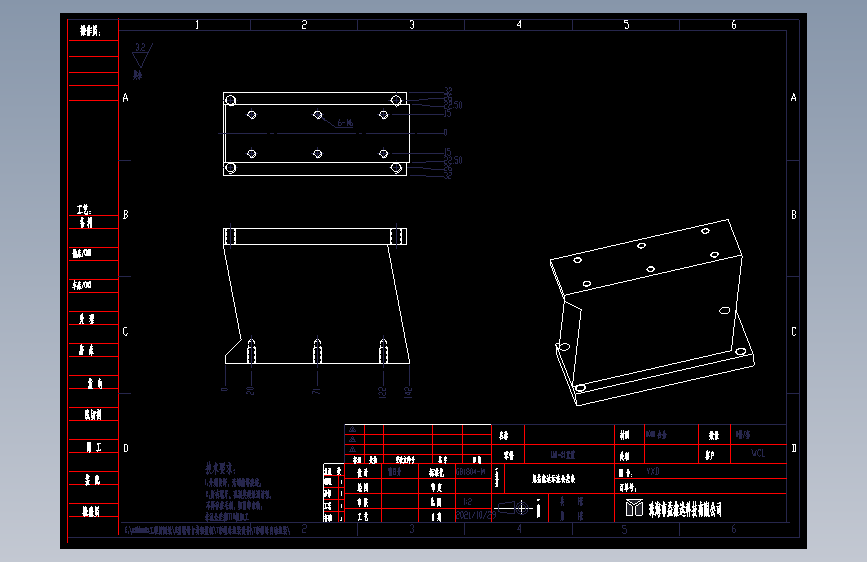Click the 3.2 surface roughness symbol
Image resolution: width=867 pixels, height=562 pixels.
click(142, 55)
